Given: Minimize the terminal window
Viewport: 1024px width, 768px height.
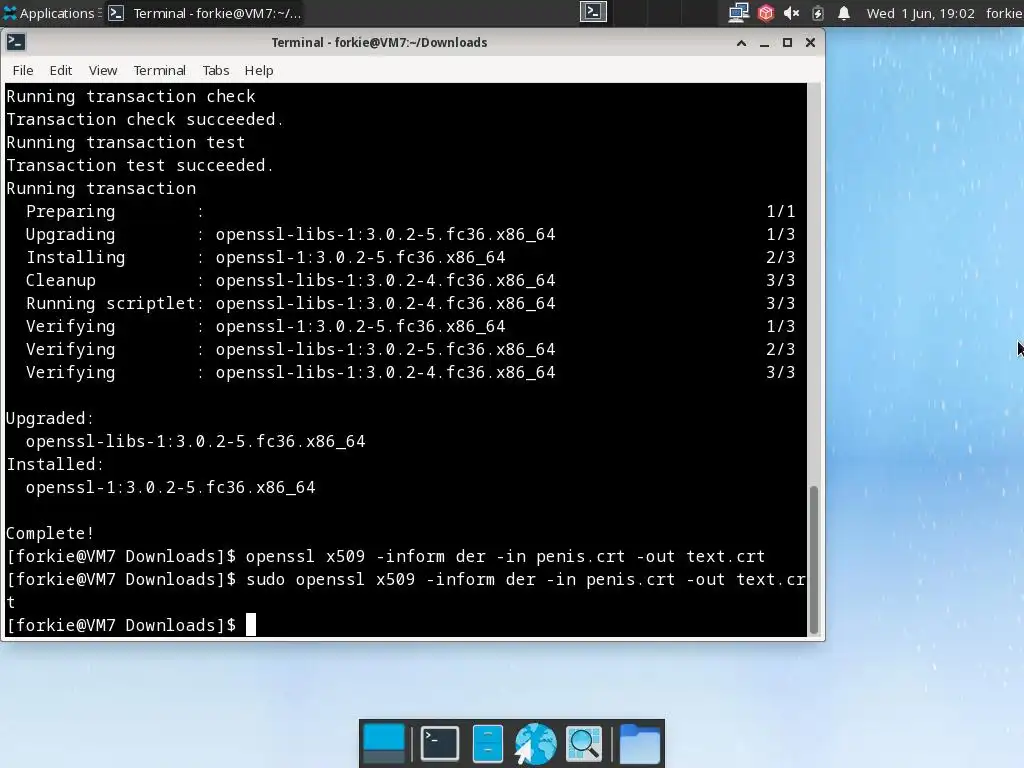Looking at the screenshot, I should click(764, 43).
